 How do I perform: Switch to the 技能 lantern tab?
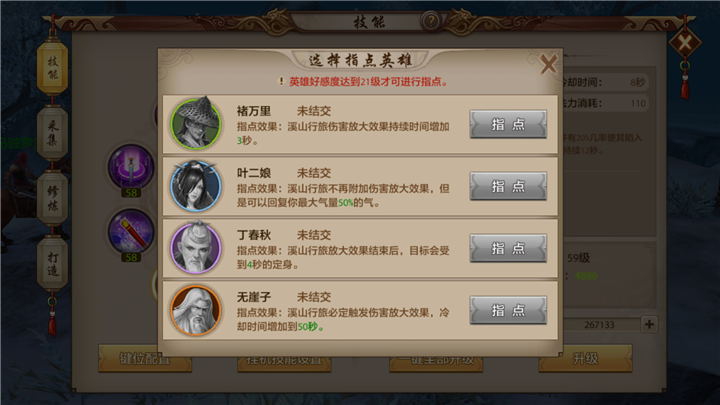click(53, 68)
